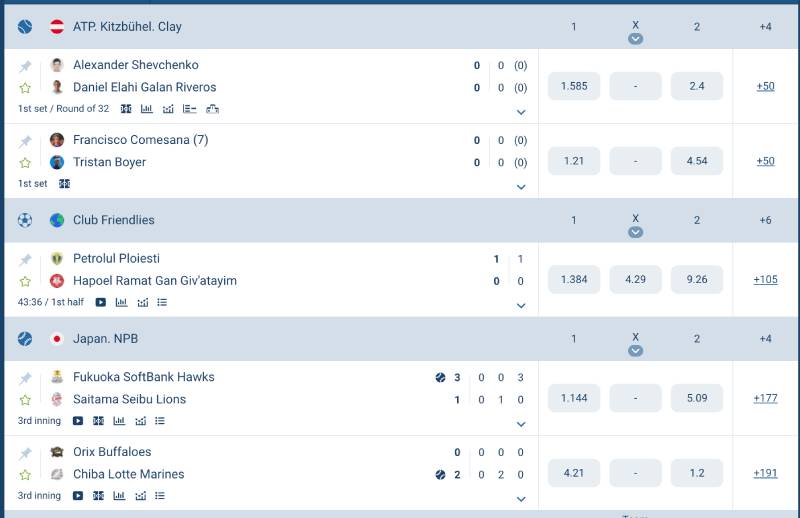Click the tennis ball icon for ATP Kitzbühel
The height and width of the screenshot is (518, 800).
point(25,27)
